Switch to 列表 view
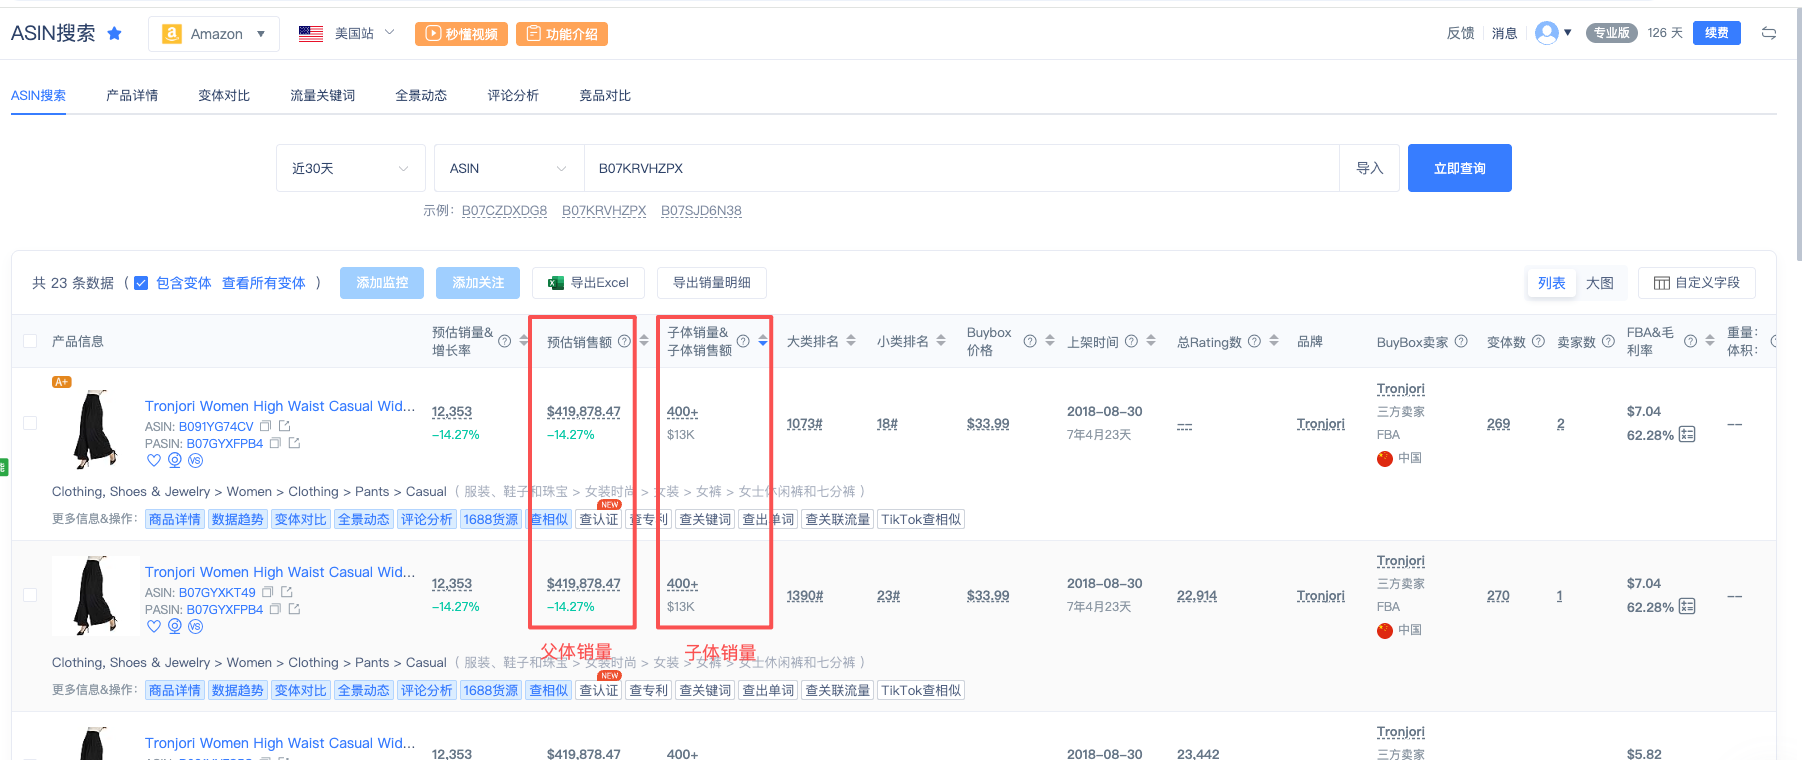 pos(1551,283)
